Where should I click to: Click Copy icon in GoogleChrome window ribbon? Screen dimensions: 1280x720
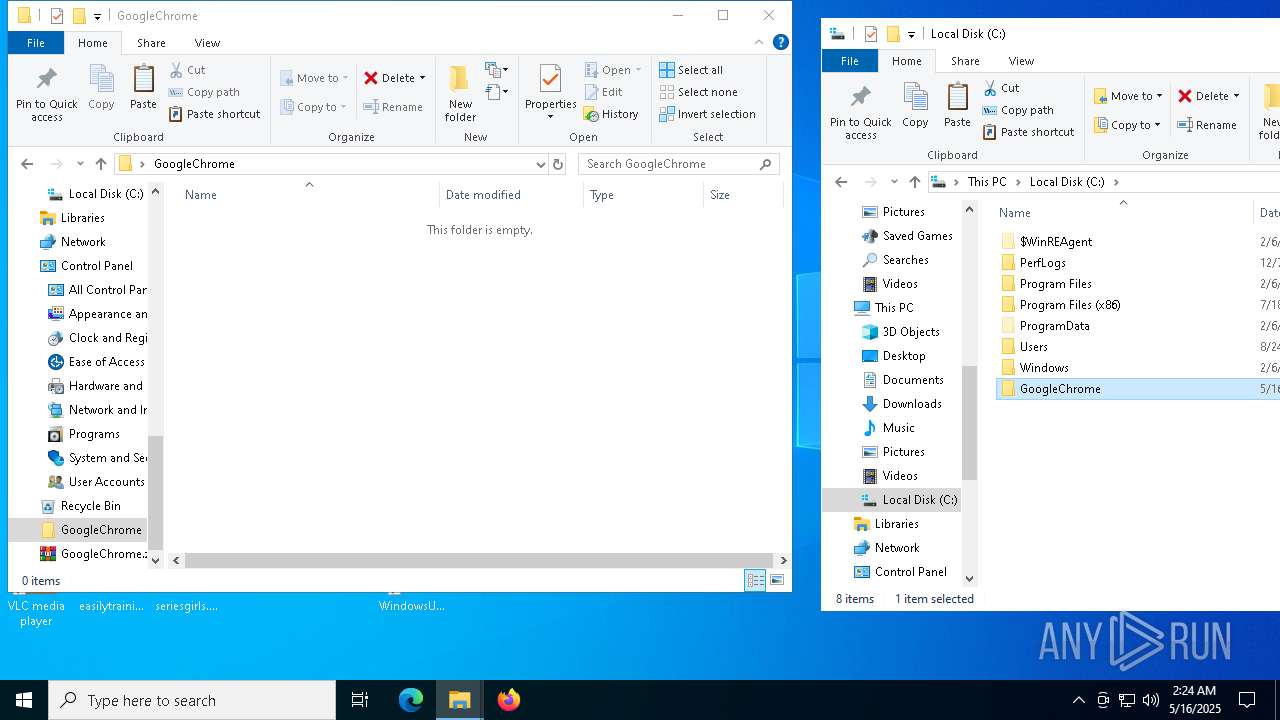coord(101,88)
